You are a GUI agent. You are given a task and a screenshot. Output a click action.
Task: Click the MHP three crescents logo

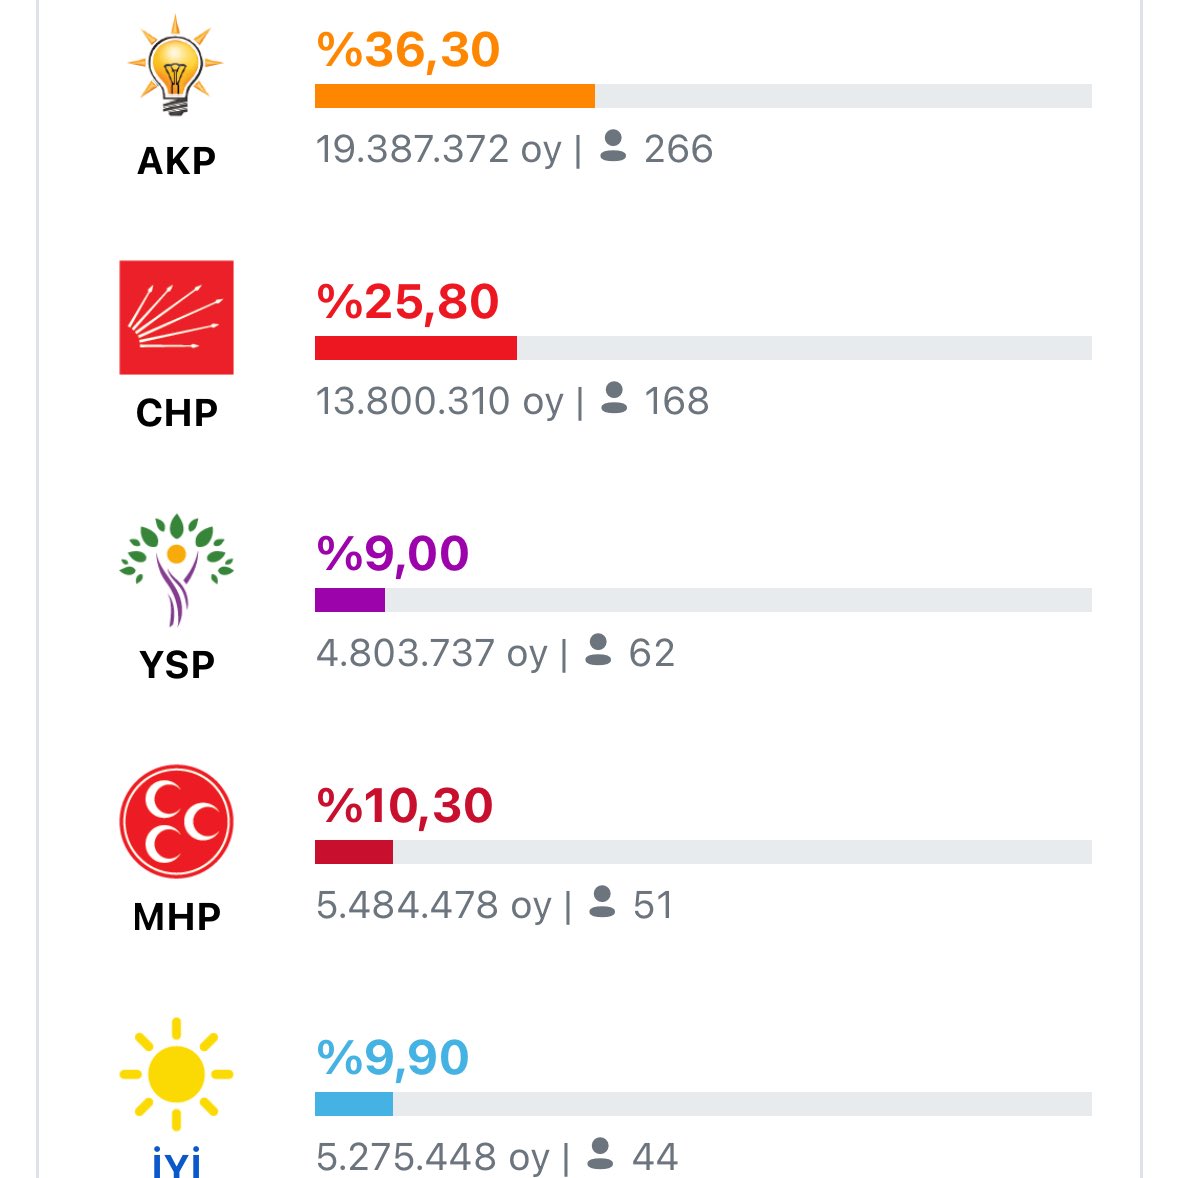pos(177,821)
